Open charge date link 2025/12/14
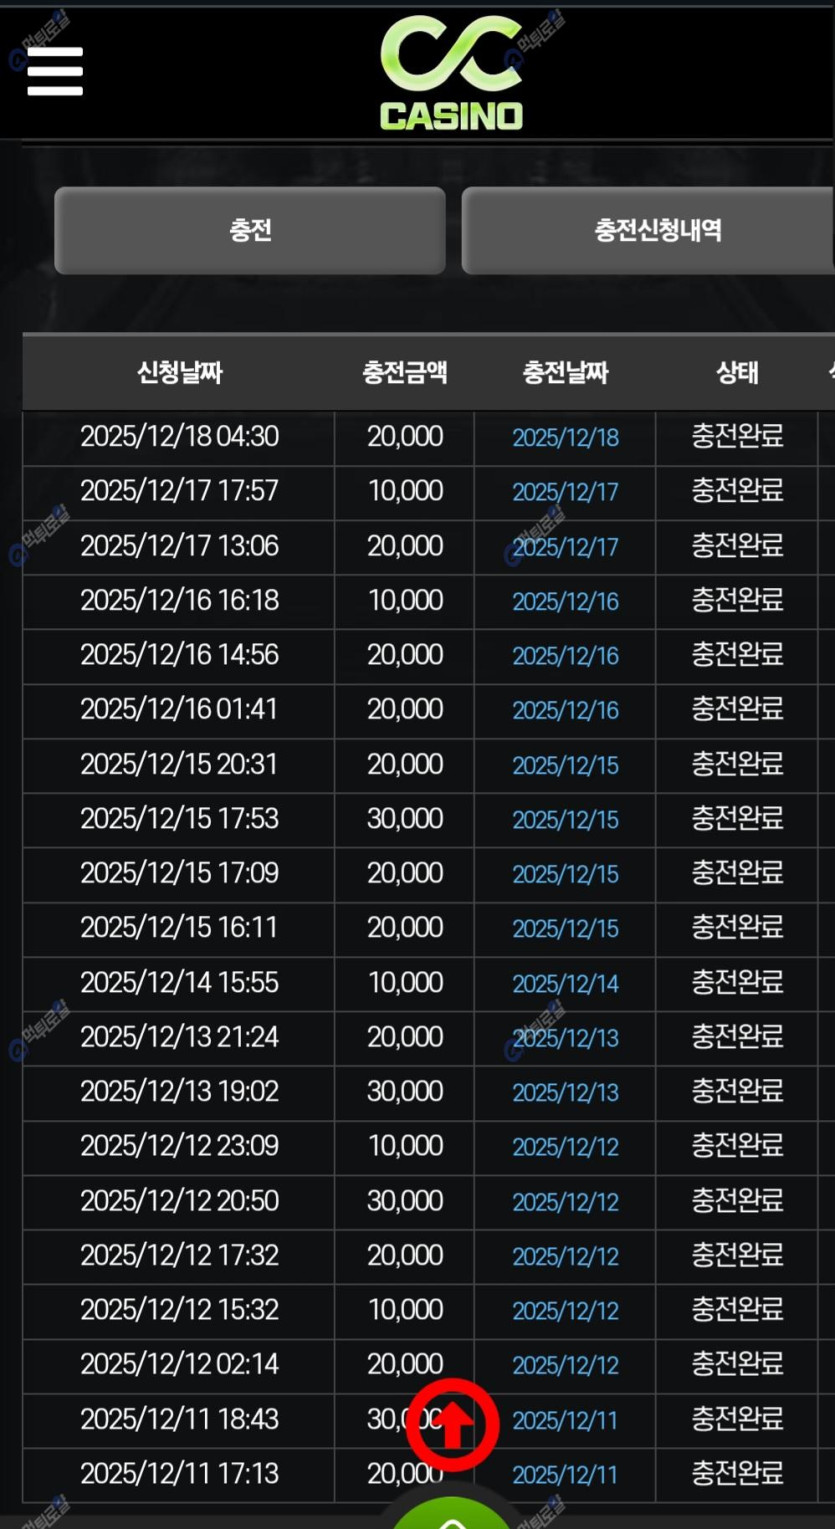This screenshot has width=835, height=1529. (565, 984)
